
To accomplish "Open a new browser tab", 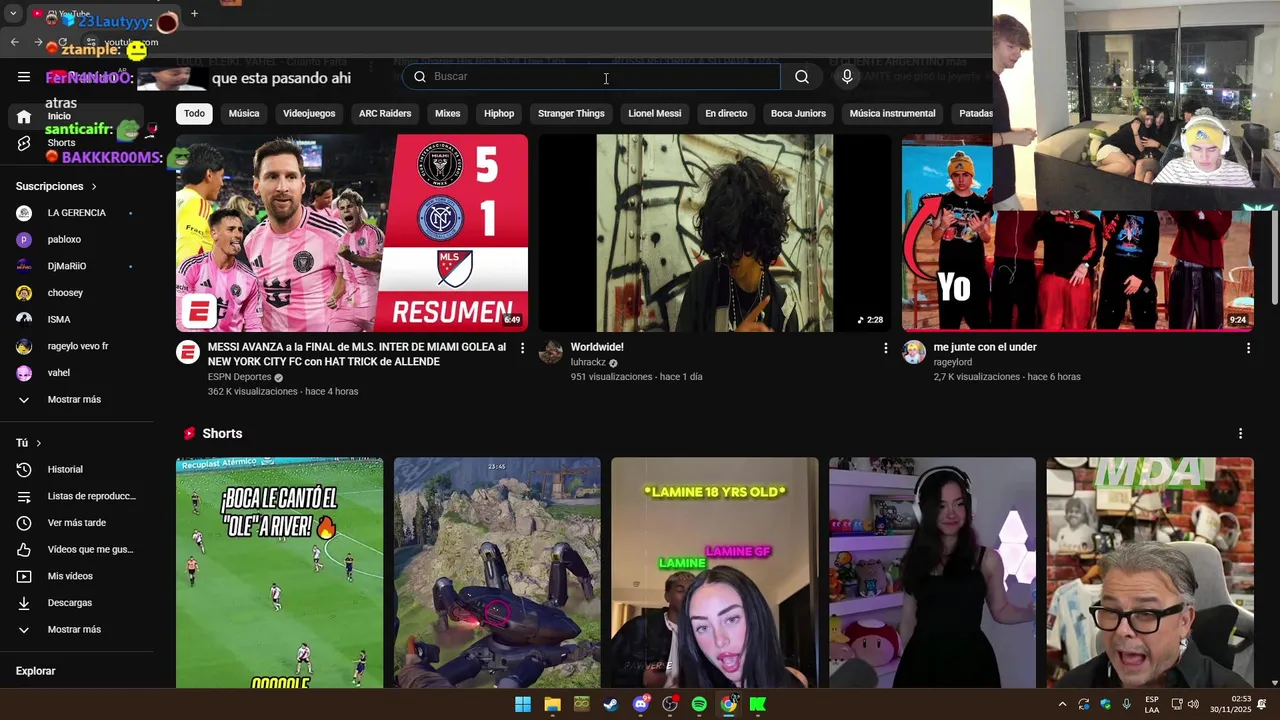I will (194, 14).
